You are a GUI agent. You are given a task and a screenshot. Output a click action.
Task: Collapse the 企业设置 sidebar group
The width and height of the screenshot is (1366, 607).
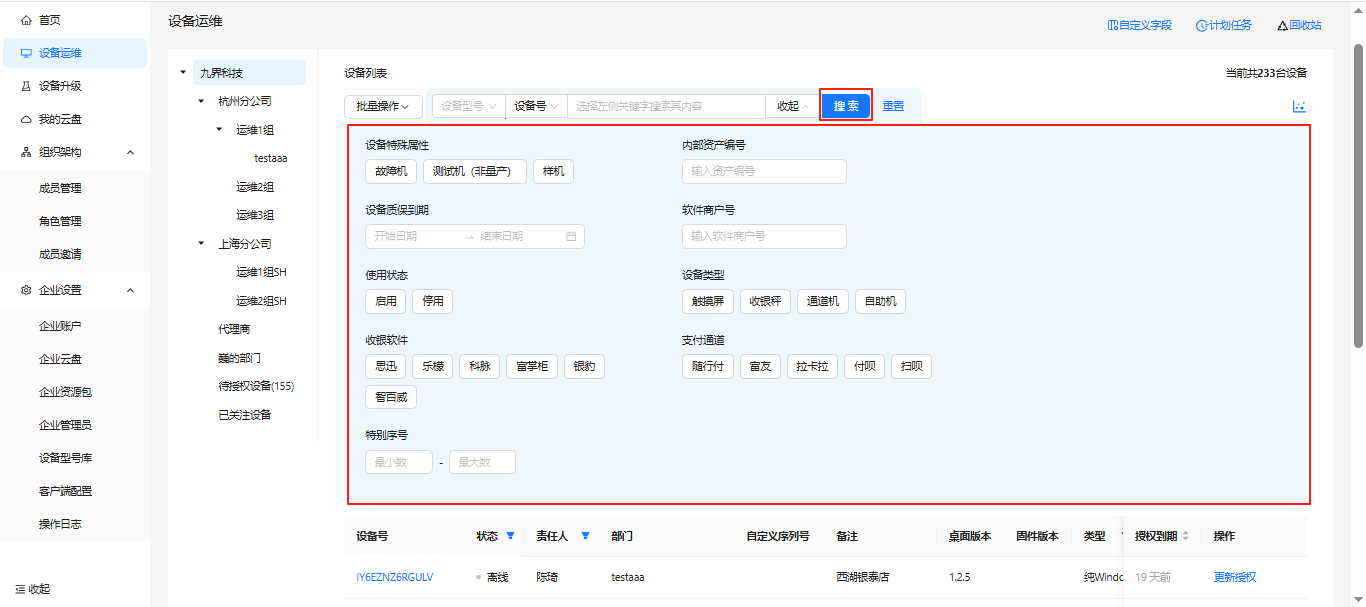click(130, 290)
